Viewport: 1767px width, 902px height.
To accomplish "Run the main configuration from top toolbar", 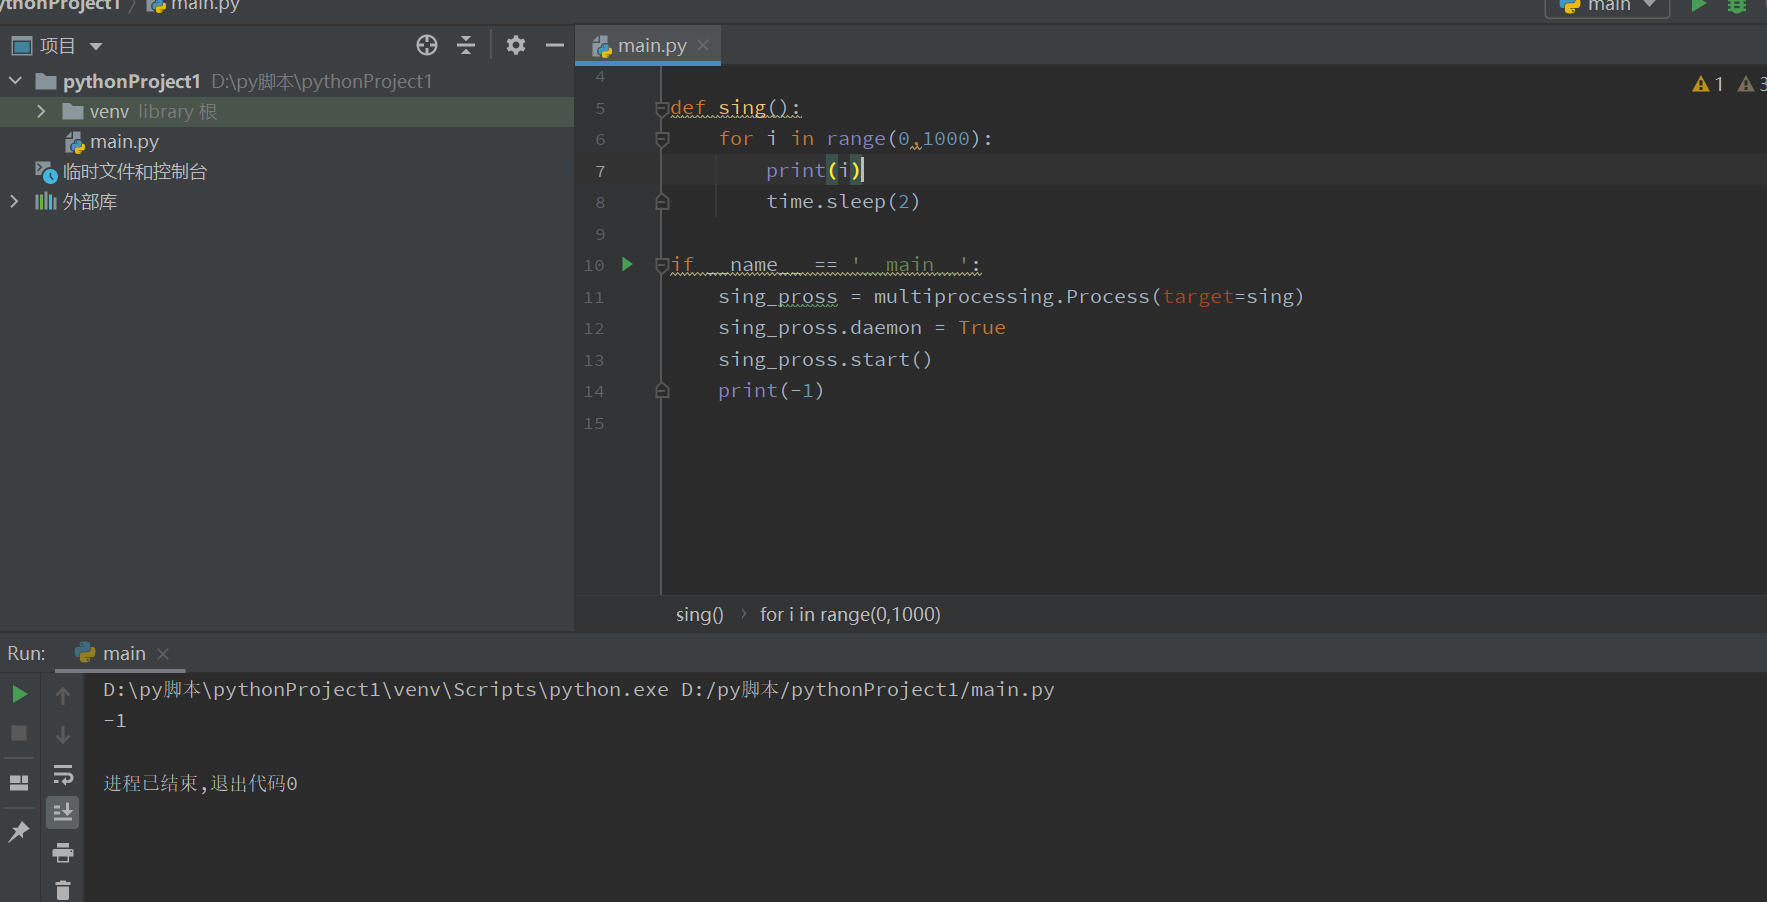I will click(x=1698, y=6).
